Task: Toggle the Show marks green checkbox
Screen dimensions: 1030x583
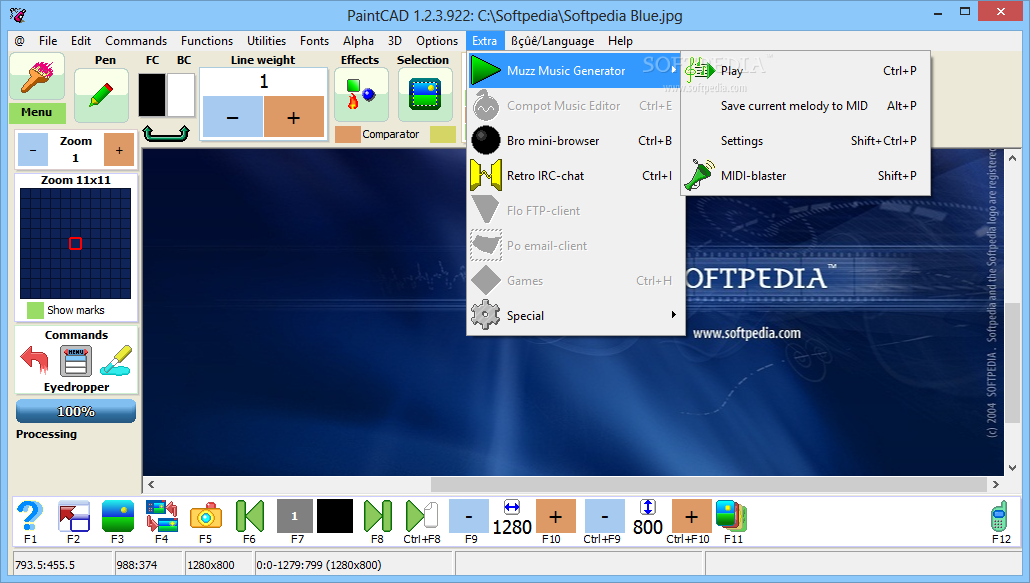Action: pos(35,310)
